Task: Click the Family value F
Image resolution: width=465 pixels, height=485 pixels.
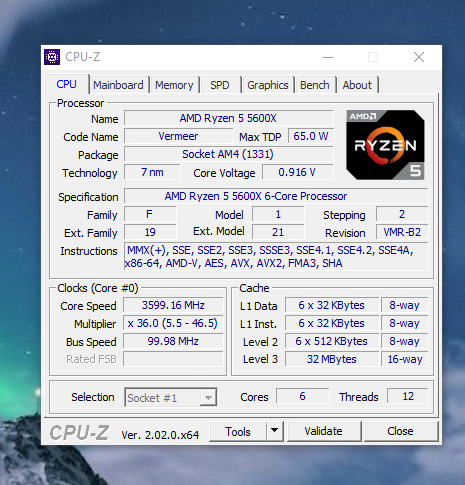Action: coord(150,214)
